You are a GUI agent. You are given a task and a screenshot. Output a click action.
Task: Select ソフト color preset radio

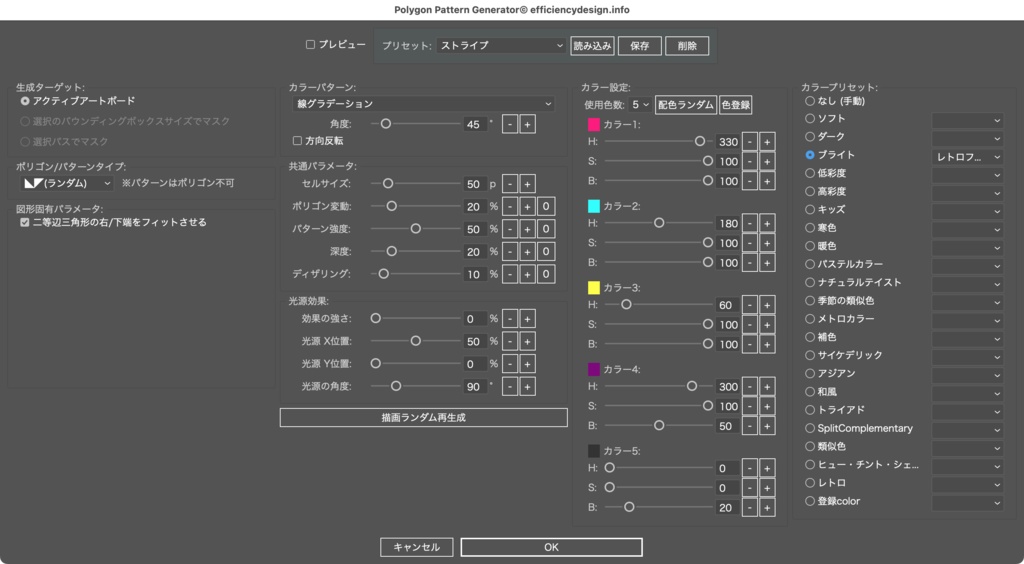click(810, 119)
